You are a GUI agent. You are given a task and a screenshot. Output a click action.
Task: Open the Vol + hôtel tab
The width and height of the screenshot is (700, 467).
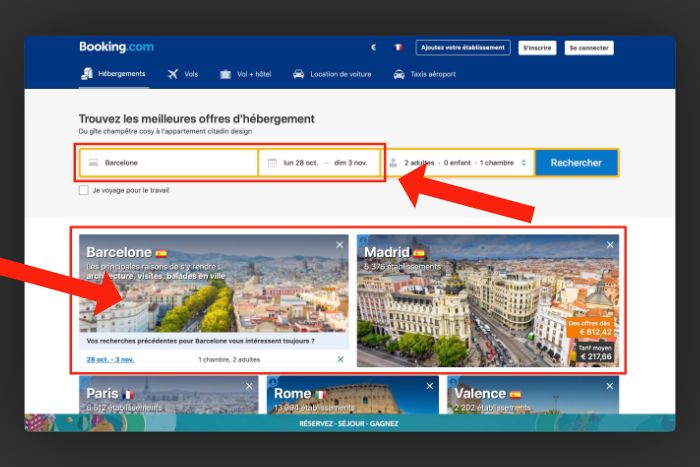coord(247,74)
